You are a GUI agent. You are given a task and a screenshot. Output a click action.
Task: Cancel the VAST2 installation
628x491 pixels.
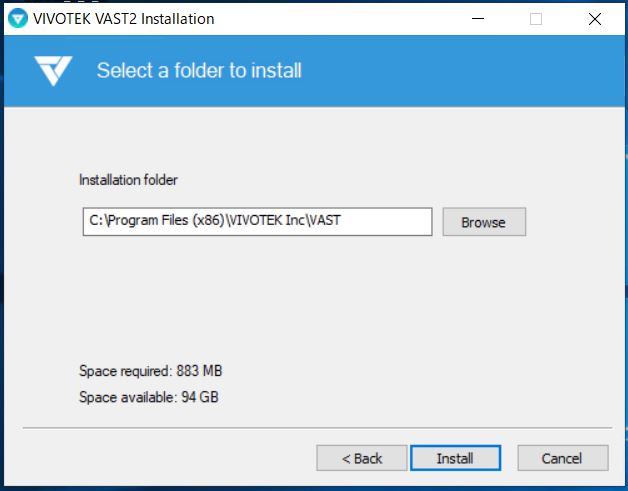point(563,458)
